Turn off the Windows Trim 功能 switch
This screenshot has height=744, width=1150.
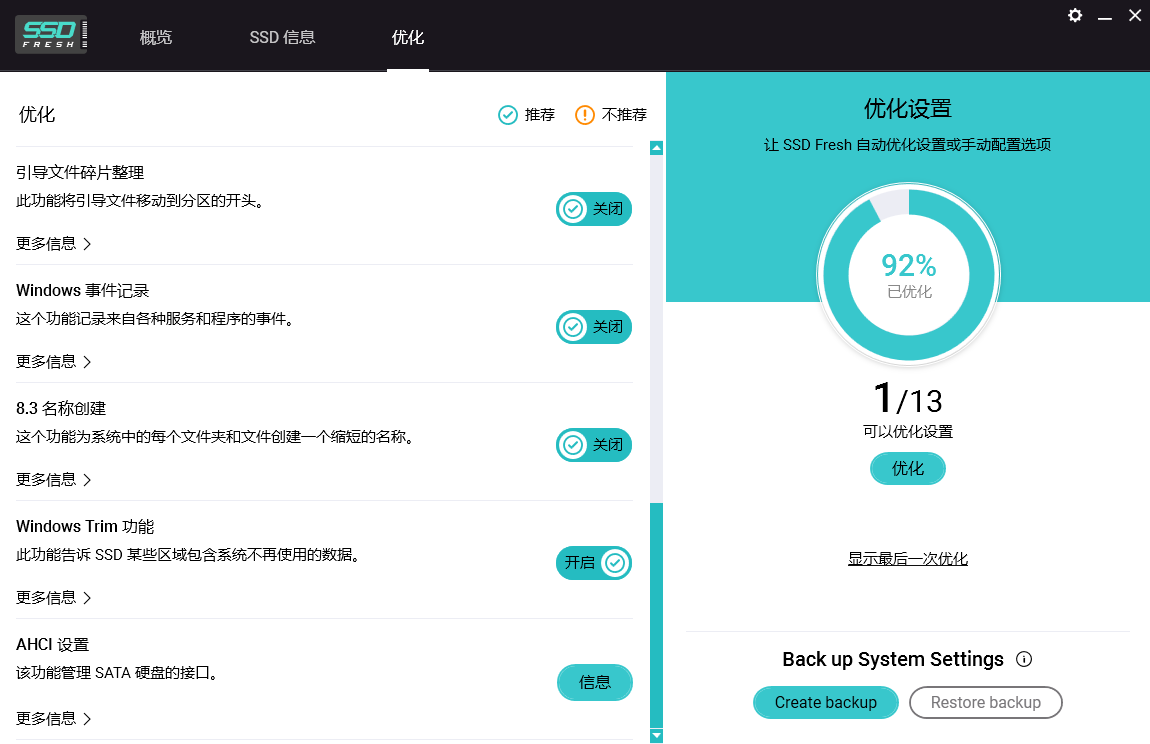coord(594,563)
